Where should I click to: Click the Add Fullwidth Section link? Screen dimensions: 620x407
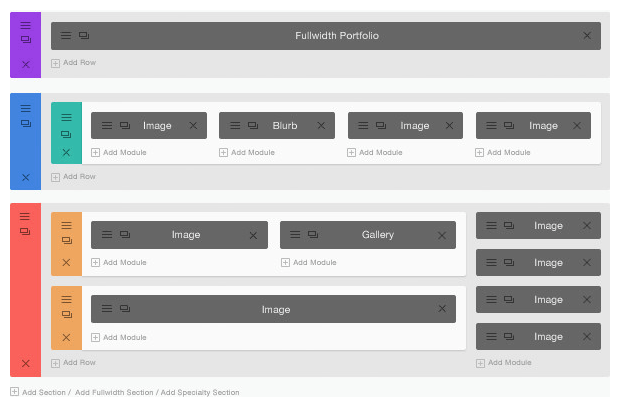[x=115, y=392]
